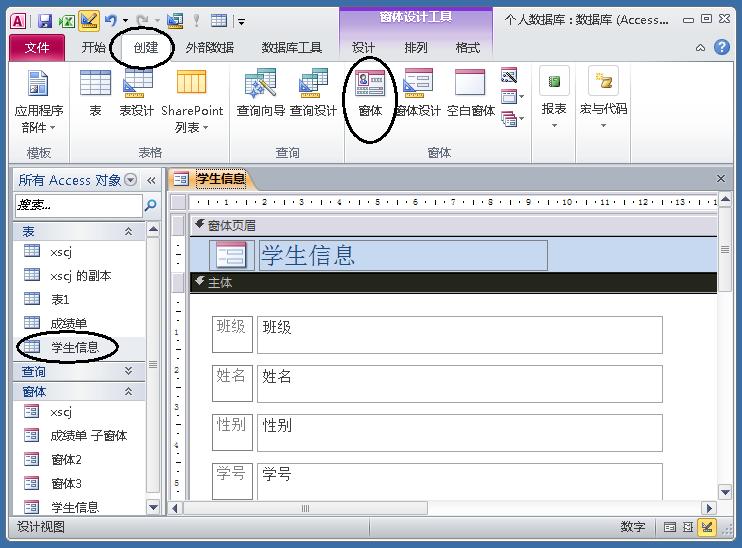Switch to the Design (设计) tab
Viewport: 742px width, 548px height.
click(x=363, y=48)
